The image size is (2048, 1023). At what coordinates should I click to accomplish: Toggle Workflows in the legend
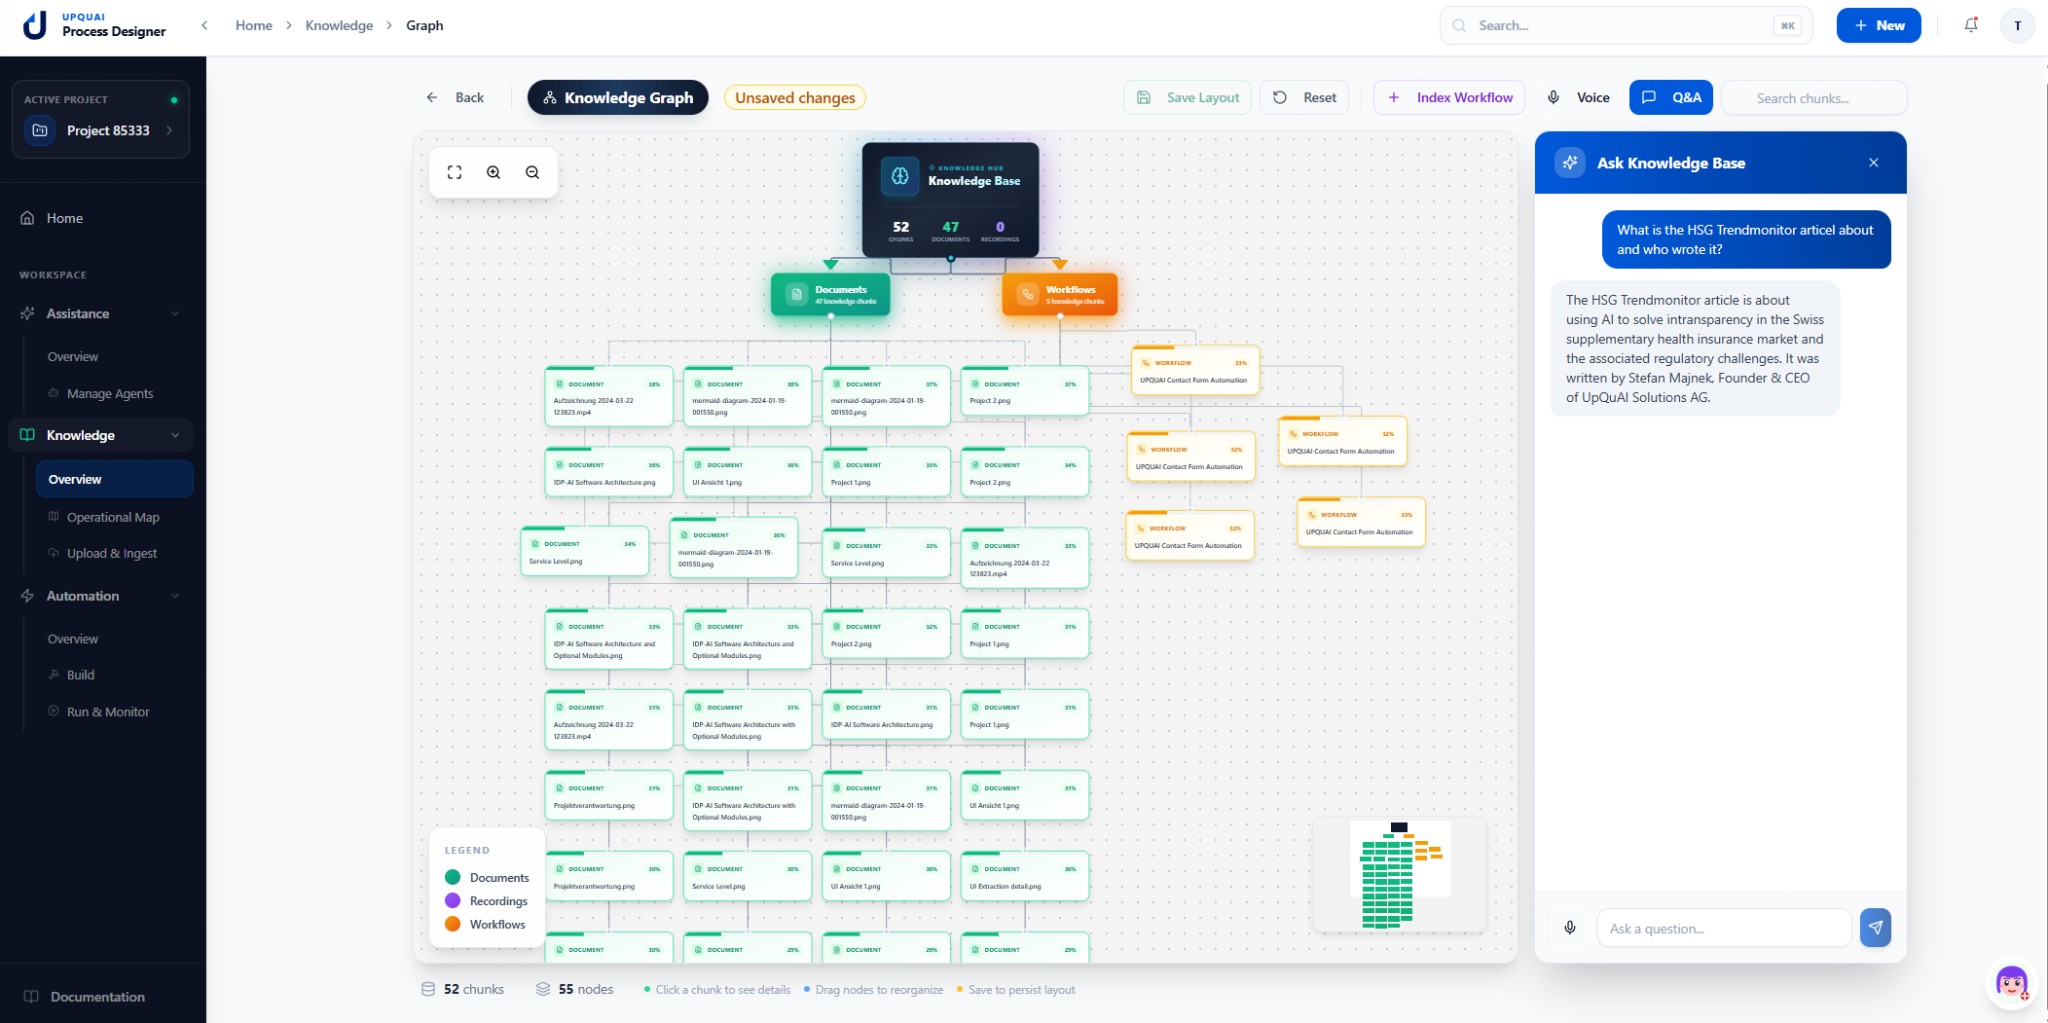click(485, 924)
